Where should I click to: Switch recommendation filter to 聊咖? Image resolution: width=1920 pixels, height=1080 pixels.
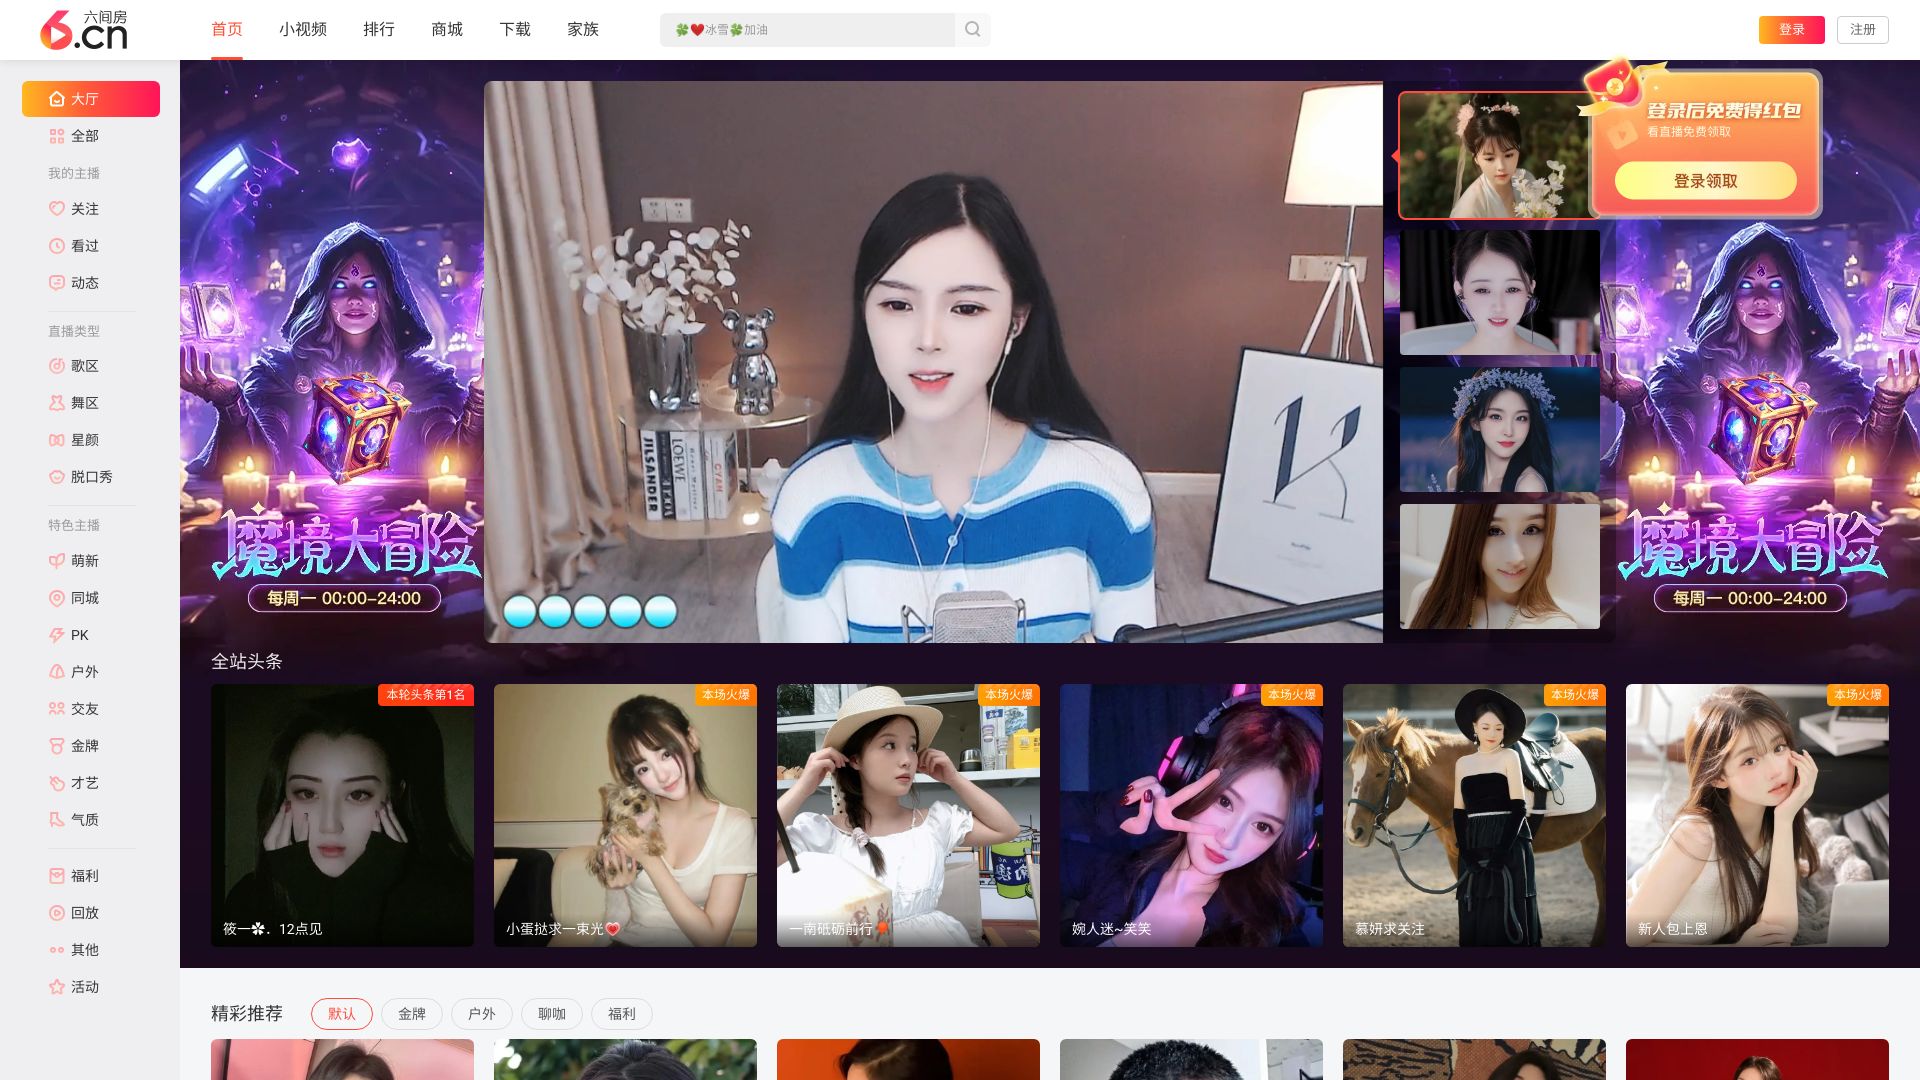(551, 1014)
